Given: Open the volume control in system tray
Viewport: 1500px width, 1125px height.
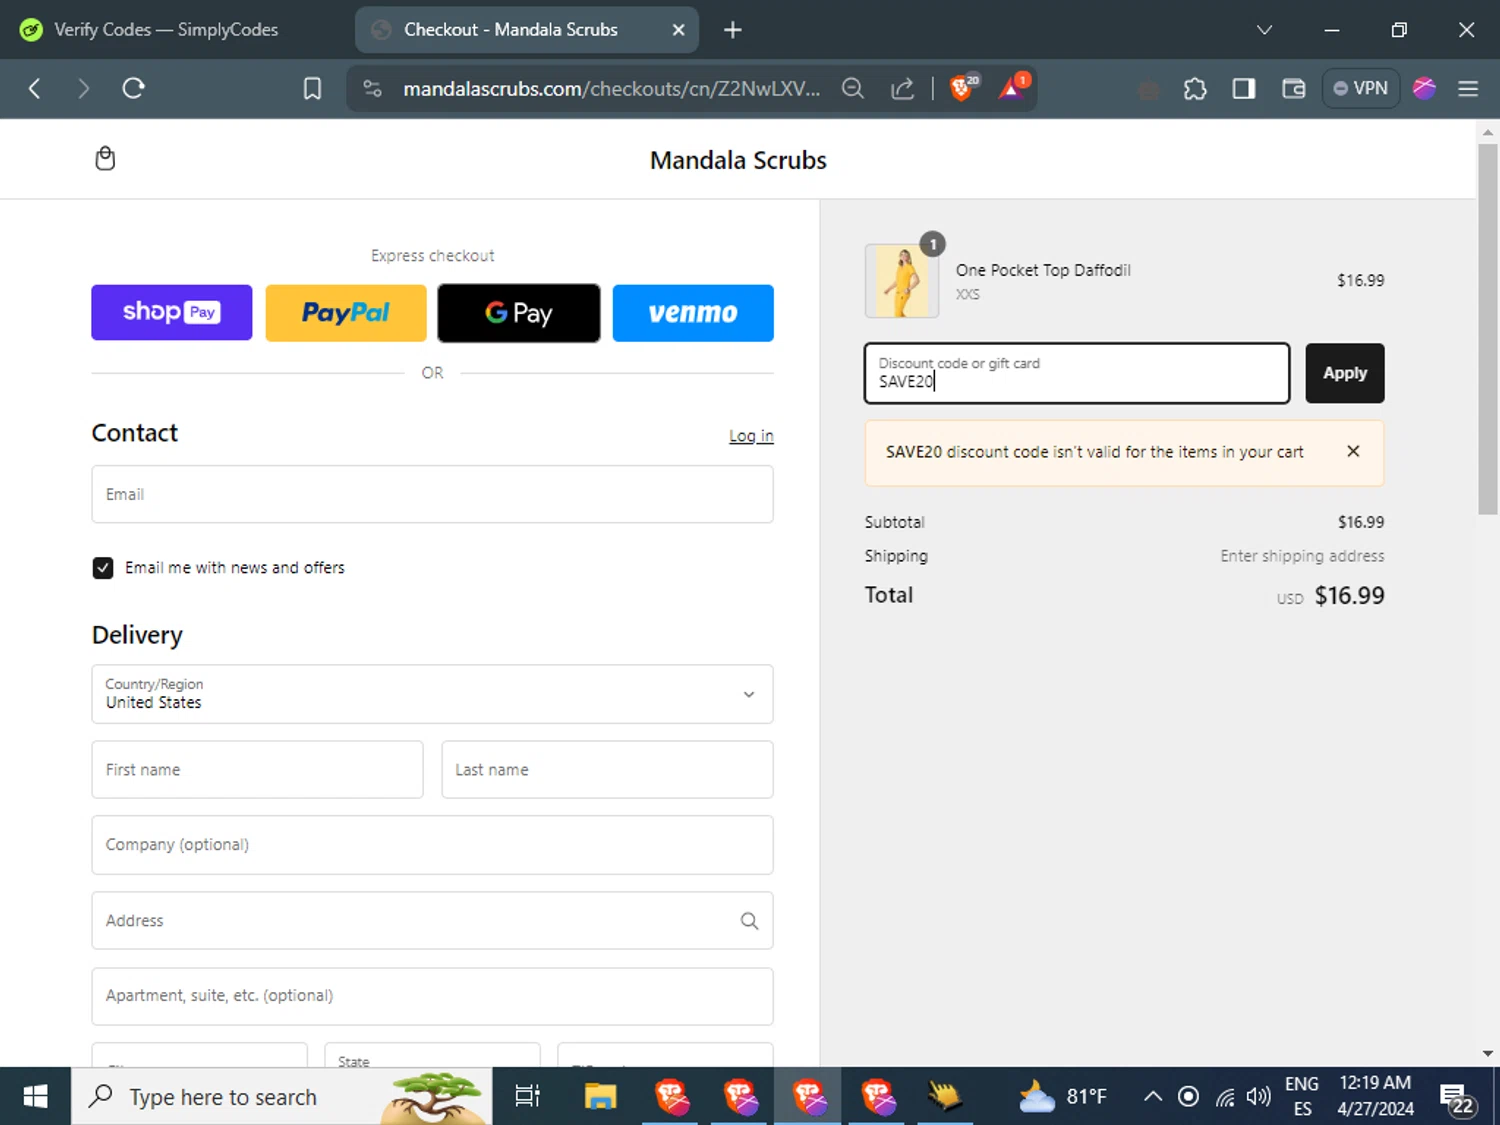Looking at the screenshot, I should 1258,1097.
